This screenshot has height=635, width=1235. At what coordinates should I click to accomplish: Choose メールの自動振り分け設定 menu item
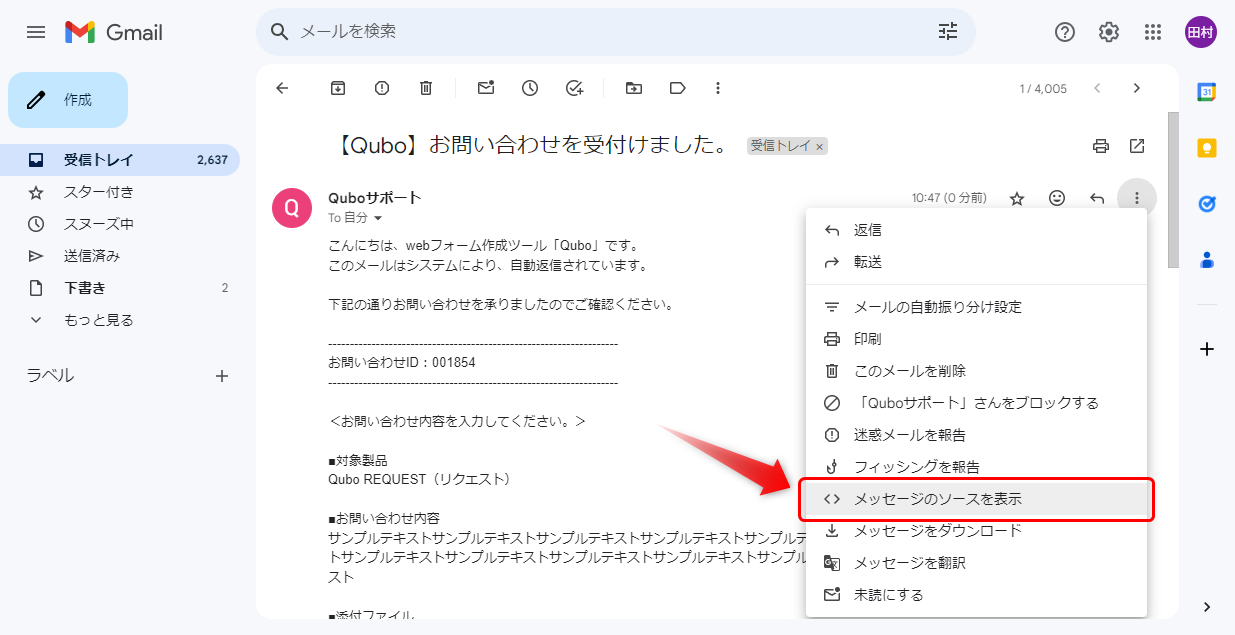point(976,307)
